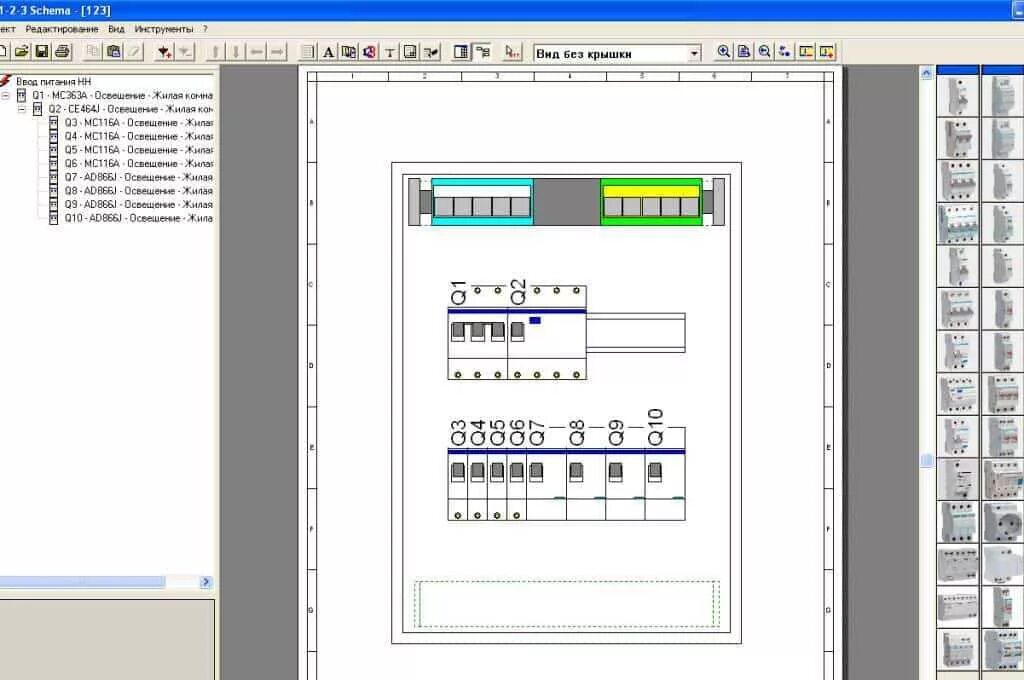Open the ? help menu
Image resolution: width=1024 pixels, height=680 pixels.
(205, 29)
